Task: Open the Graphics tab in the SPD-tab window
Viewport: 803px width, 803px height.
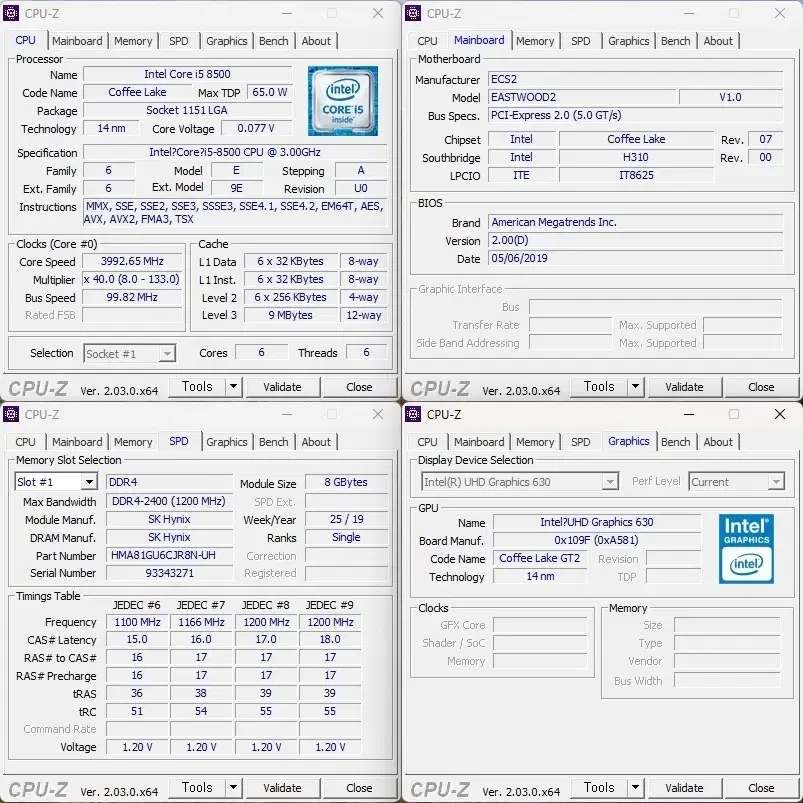Action: [x=227, y=442]
